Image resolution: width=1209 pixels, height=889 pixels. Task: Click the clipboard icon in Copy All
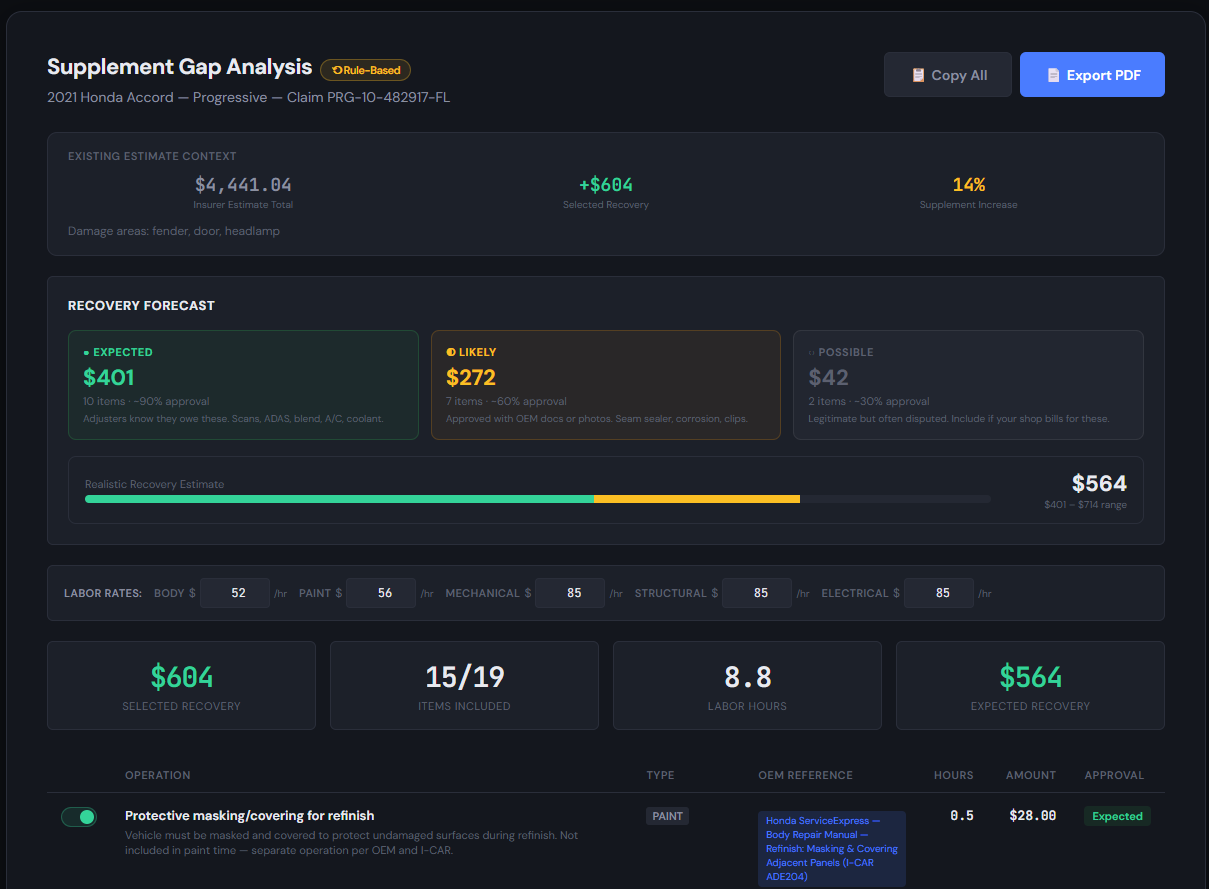pos(917,75)
